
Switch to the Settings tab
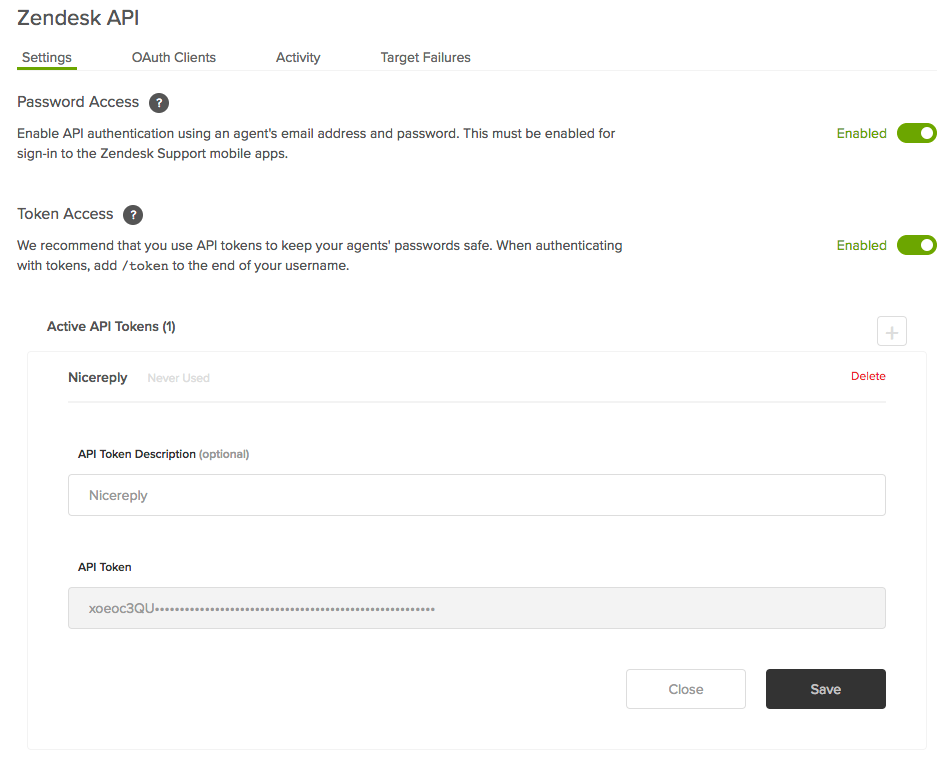[47, 57]
